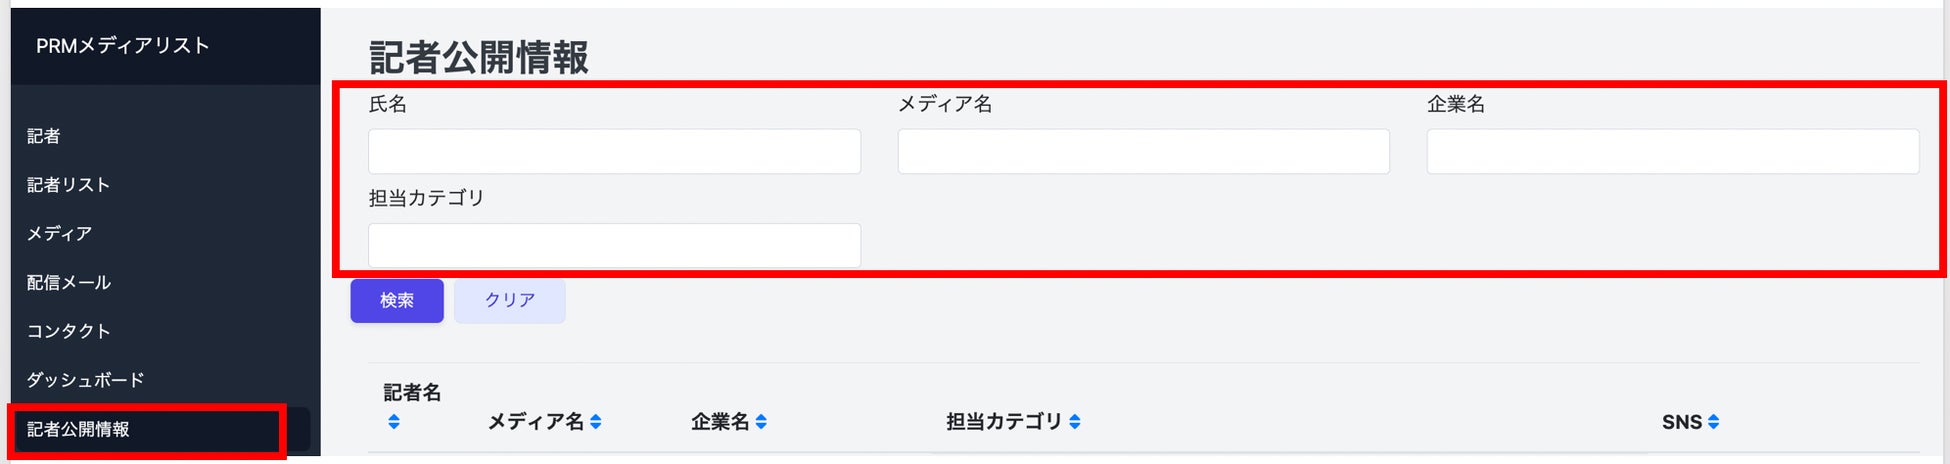Image resolution: width=1950 pixels, height=464 pixels.
Task: Click the PRMメディアリスト header title
Action: point(123,46)
